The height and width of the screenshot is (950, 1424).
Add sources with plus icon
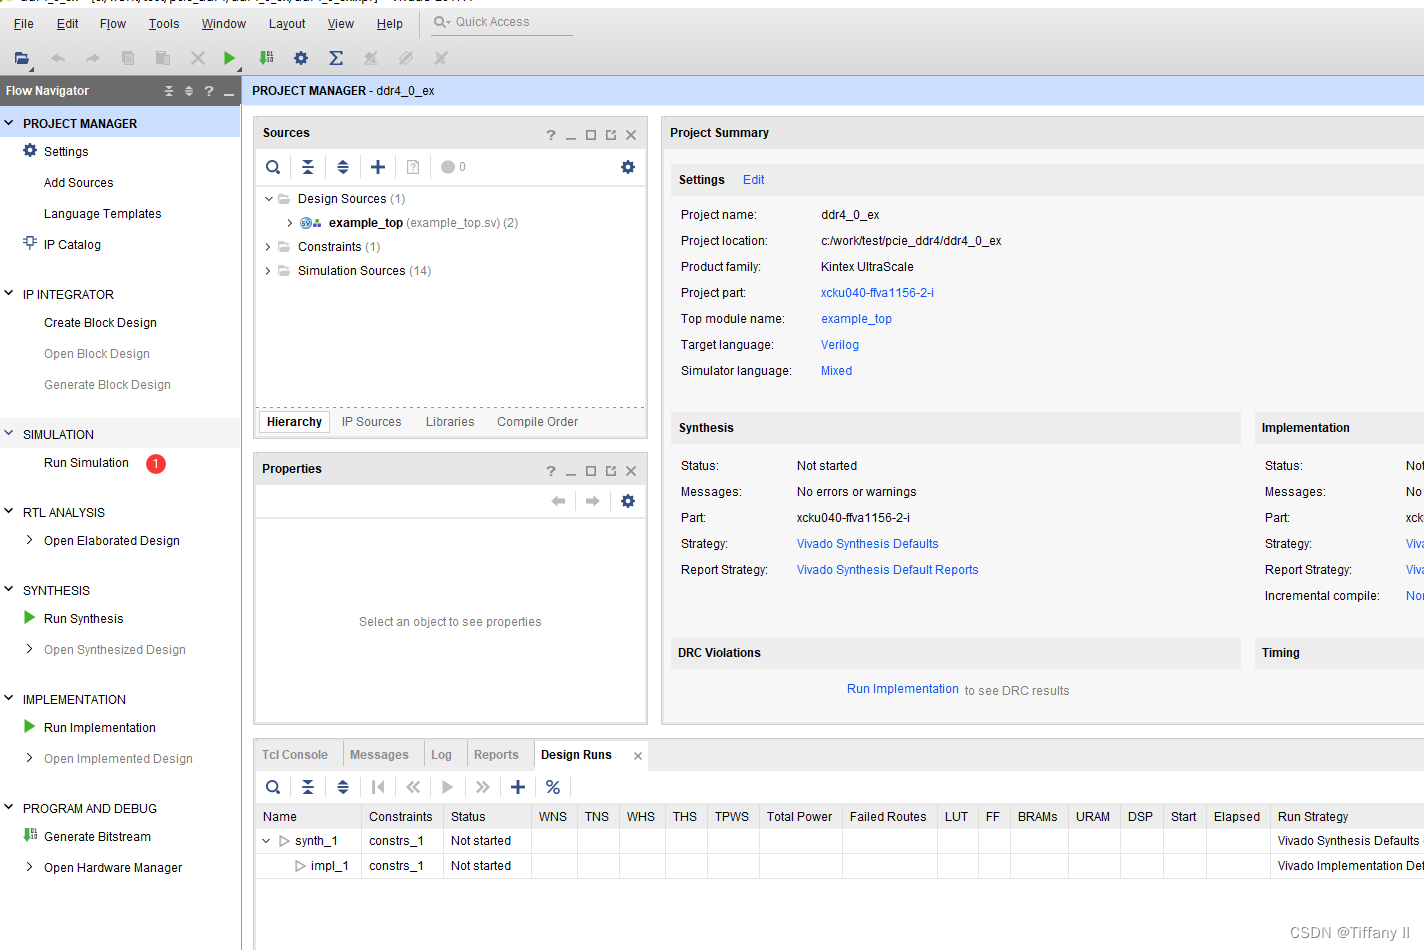(x=378, y=167)
